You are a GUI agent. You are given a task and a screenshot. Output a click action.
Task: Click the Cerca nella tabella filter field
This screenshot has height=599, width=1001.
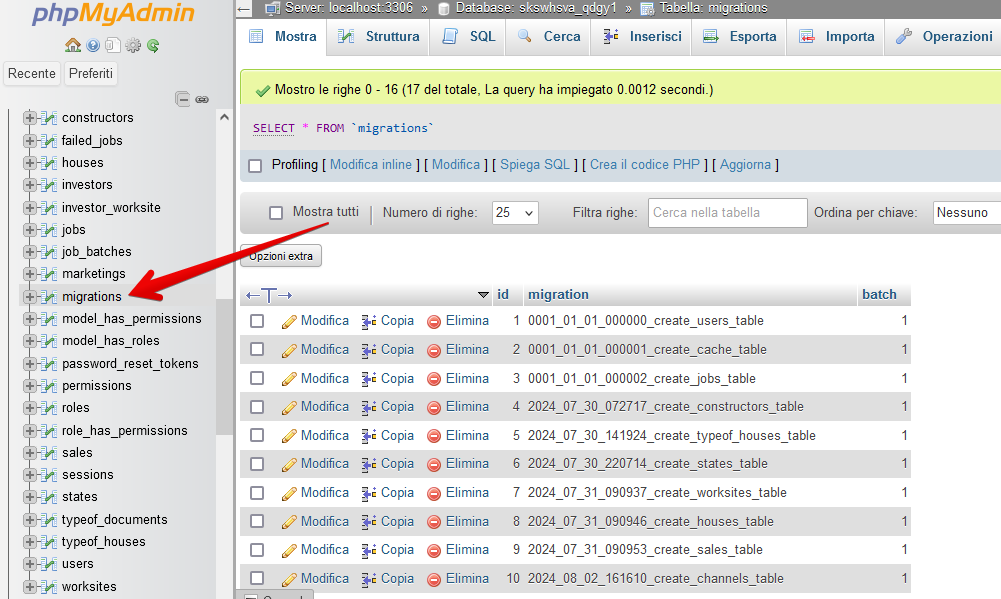[727, 213]
